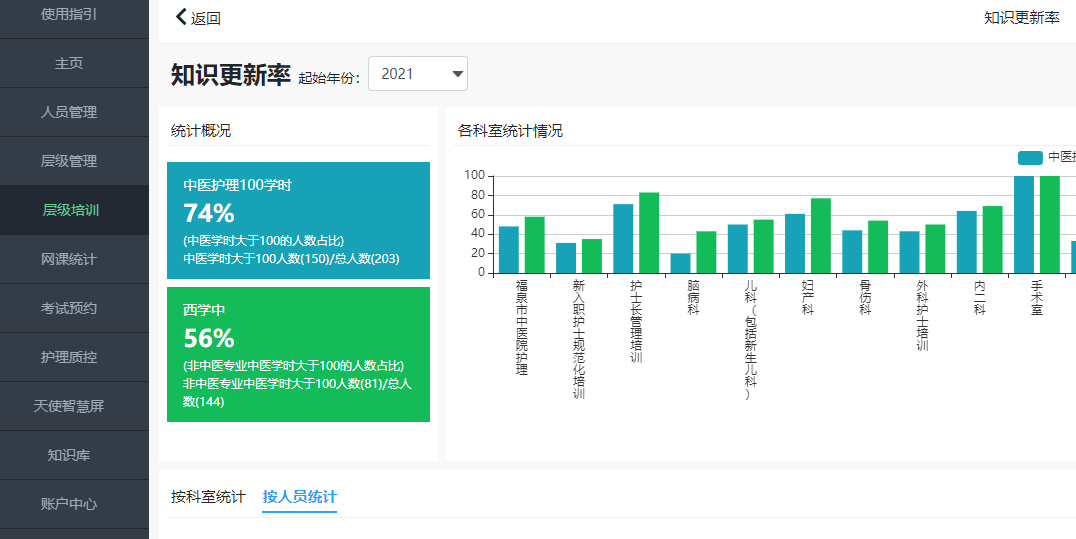Click the teal bar for 新入职护士规范化培训
The height and width of the screenshot is (539, 1076).
coord(566,257)
